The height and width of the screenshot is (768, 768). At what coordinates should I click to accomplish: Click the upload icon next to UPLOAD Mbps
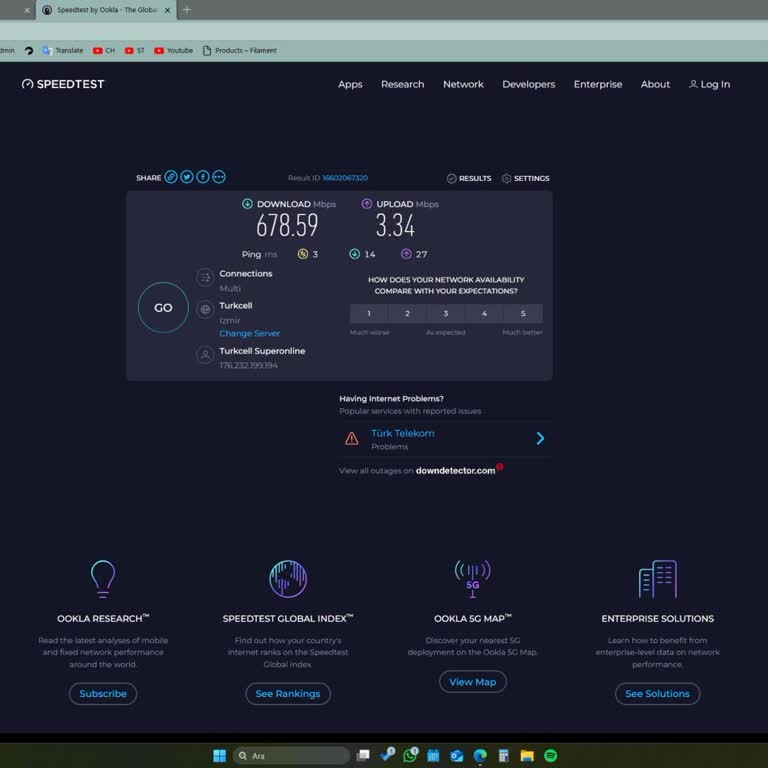click(x=366, y=204)
